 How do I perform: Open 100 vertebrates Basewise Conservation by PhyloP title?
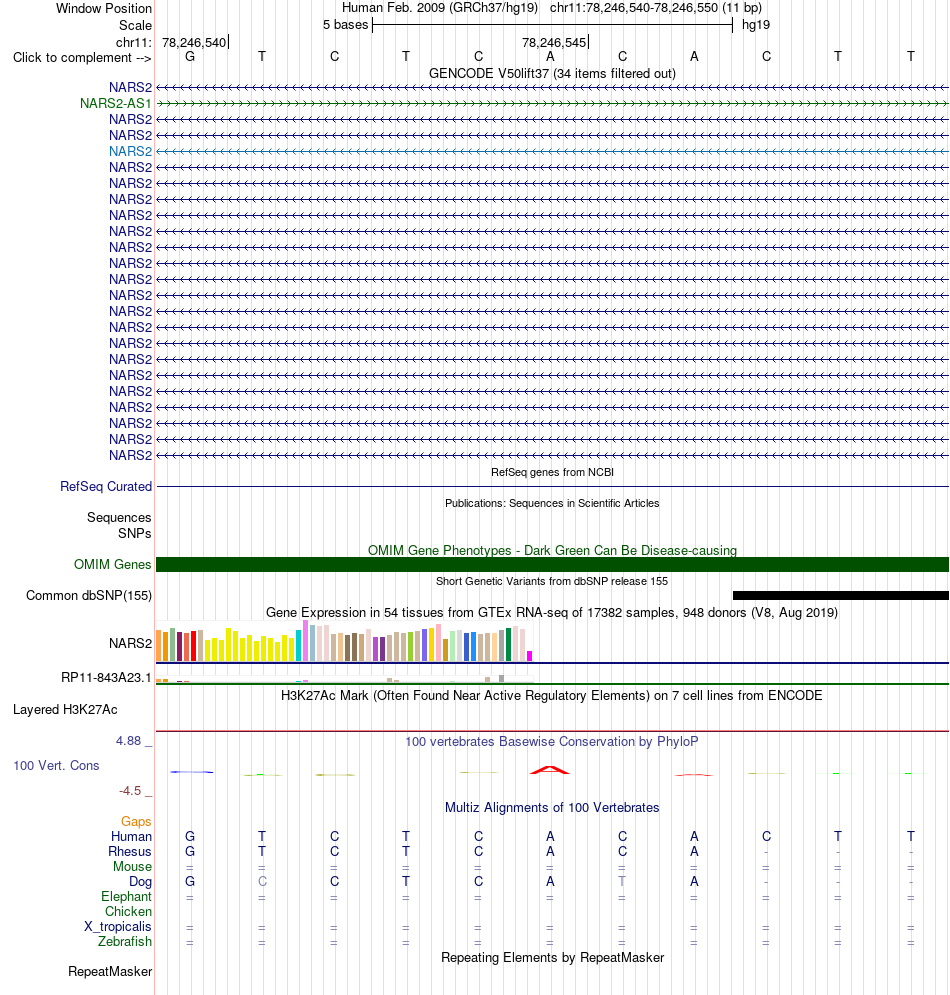(552, 742)
